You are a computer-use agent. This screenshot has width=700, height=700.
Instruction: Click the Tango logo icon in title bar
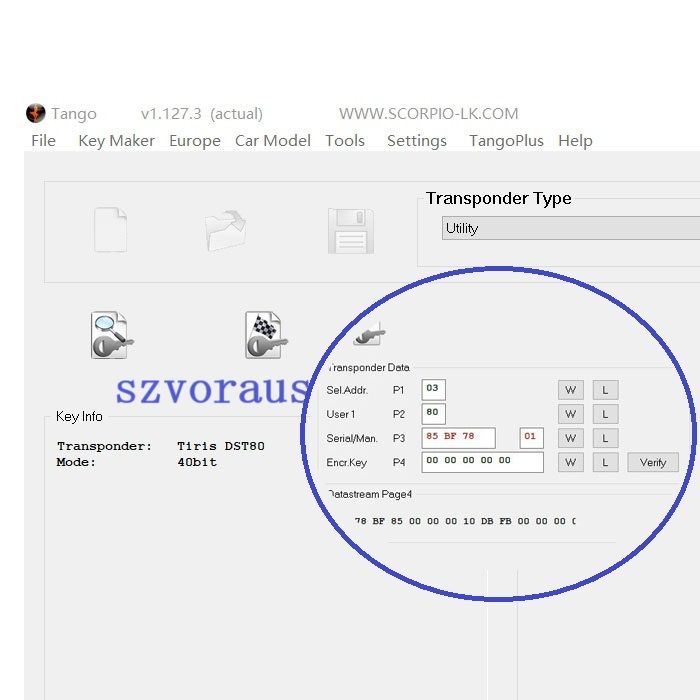[36, 113]
